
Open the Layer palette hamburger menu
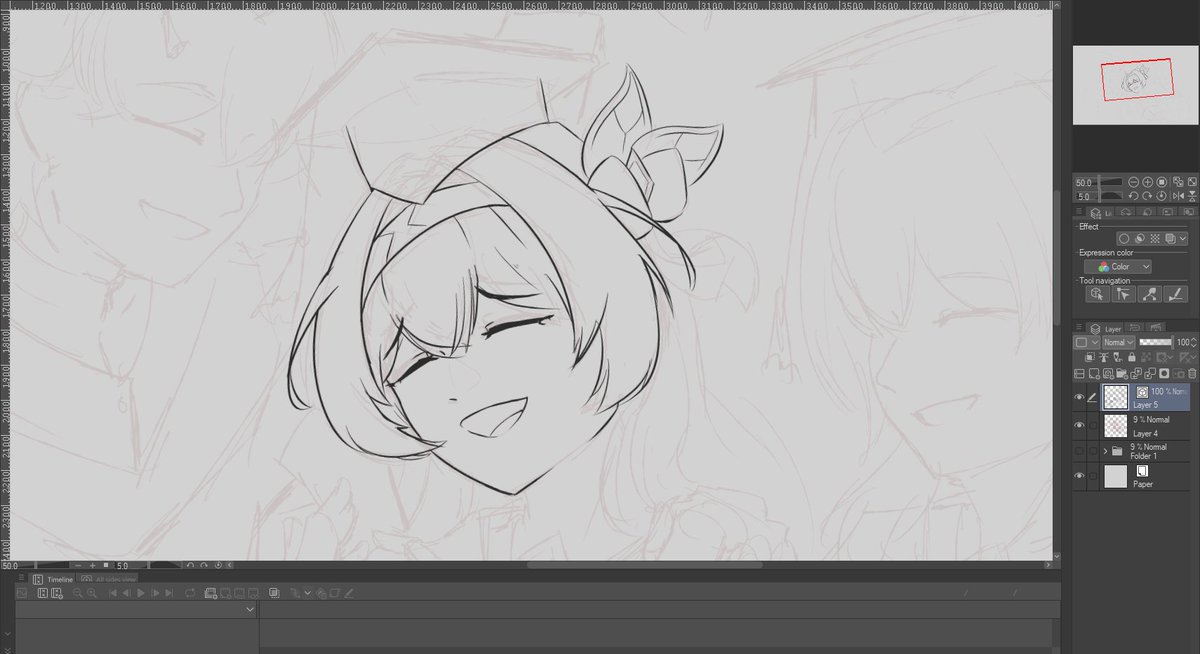click(x=1079, y=327)
